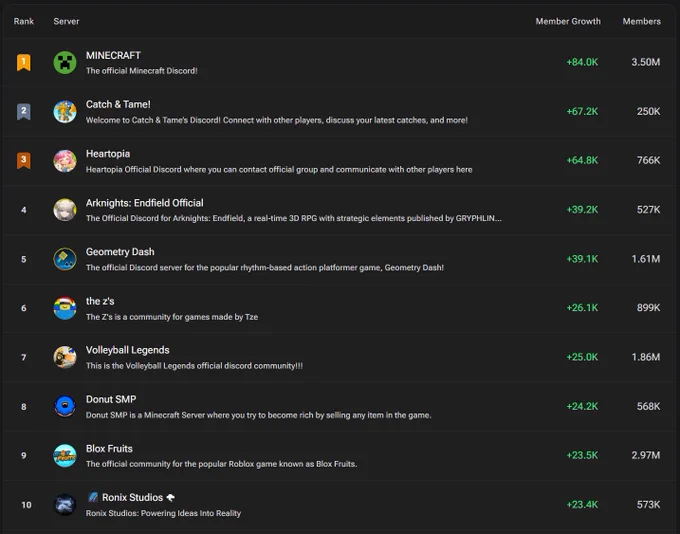This screenshot has width=680, height=534.
Task: Click the Arknights: Endfield server avatar
Action: [x=65, y=210]
